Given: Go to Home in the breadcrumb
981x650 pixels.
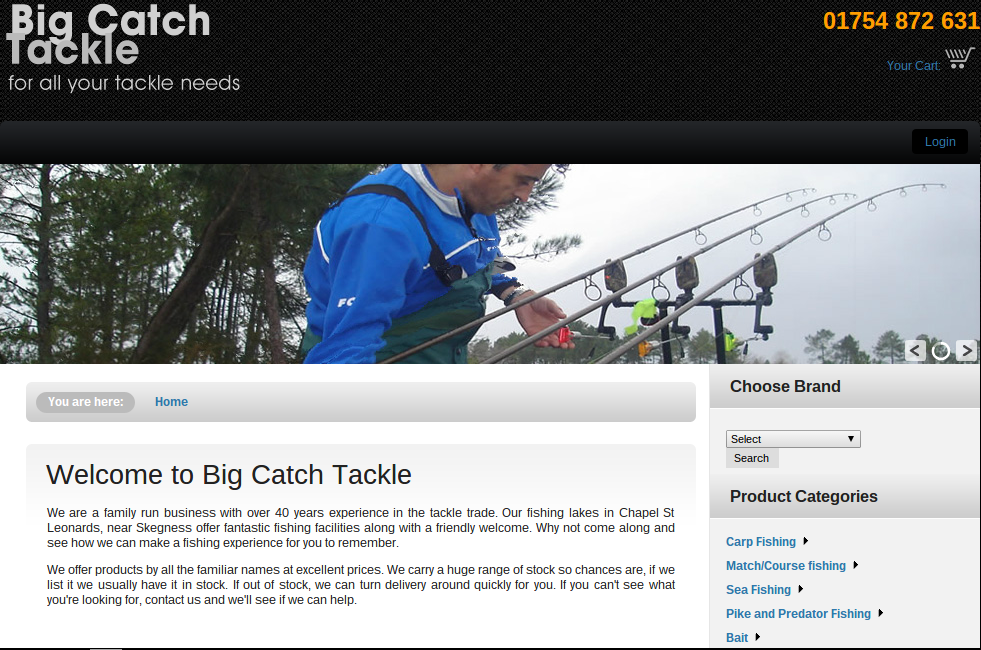Looking at the screenshot, I should pos(171,402).
